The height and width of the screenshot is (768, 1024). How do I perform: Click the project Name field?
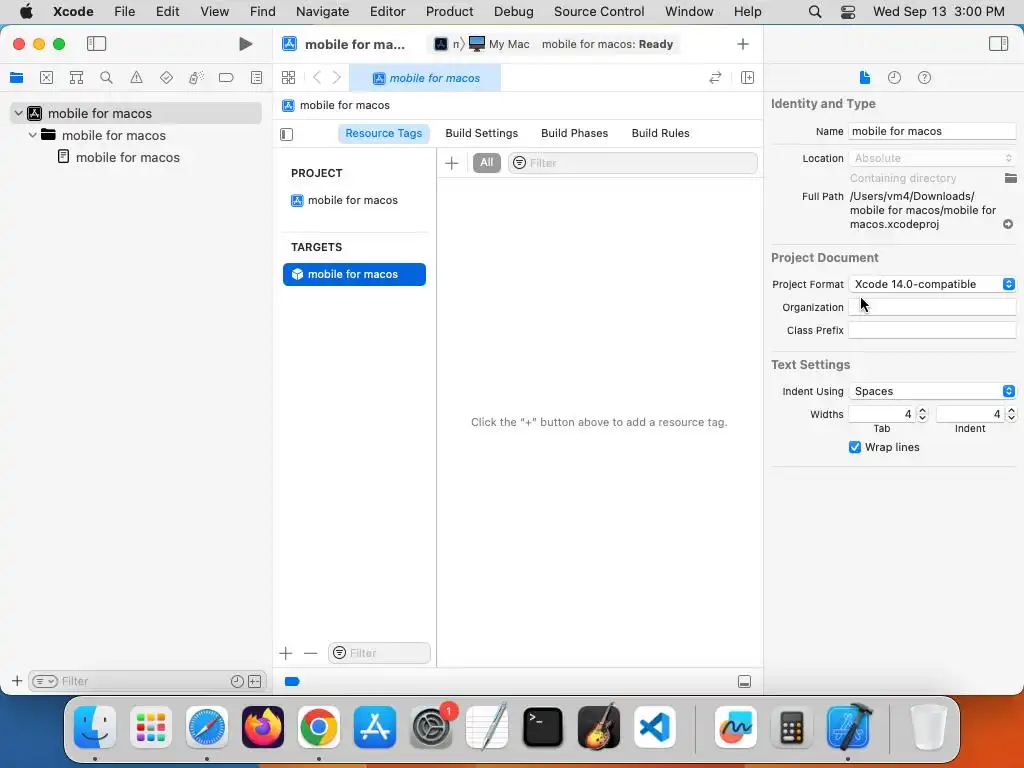pyautogui.click(x=932, y=131)
